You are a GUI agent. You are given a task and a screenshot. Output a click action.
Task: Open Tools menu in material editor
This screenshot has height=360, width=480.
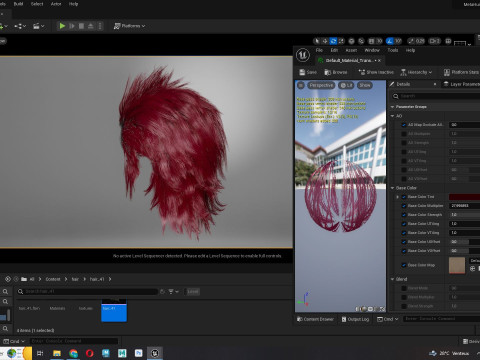[393, 50]
